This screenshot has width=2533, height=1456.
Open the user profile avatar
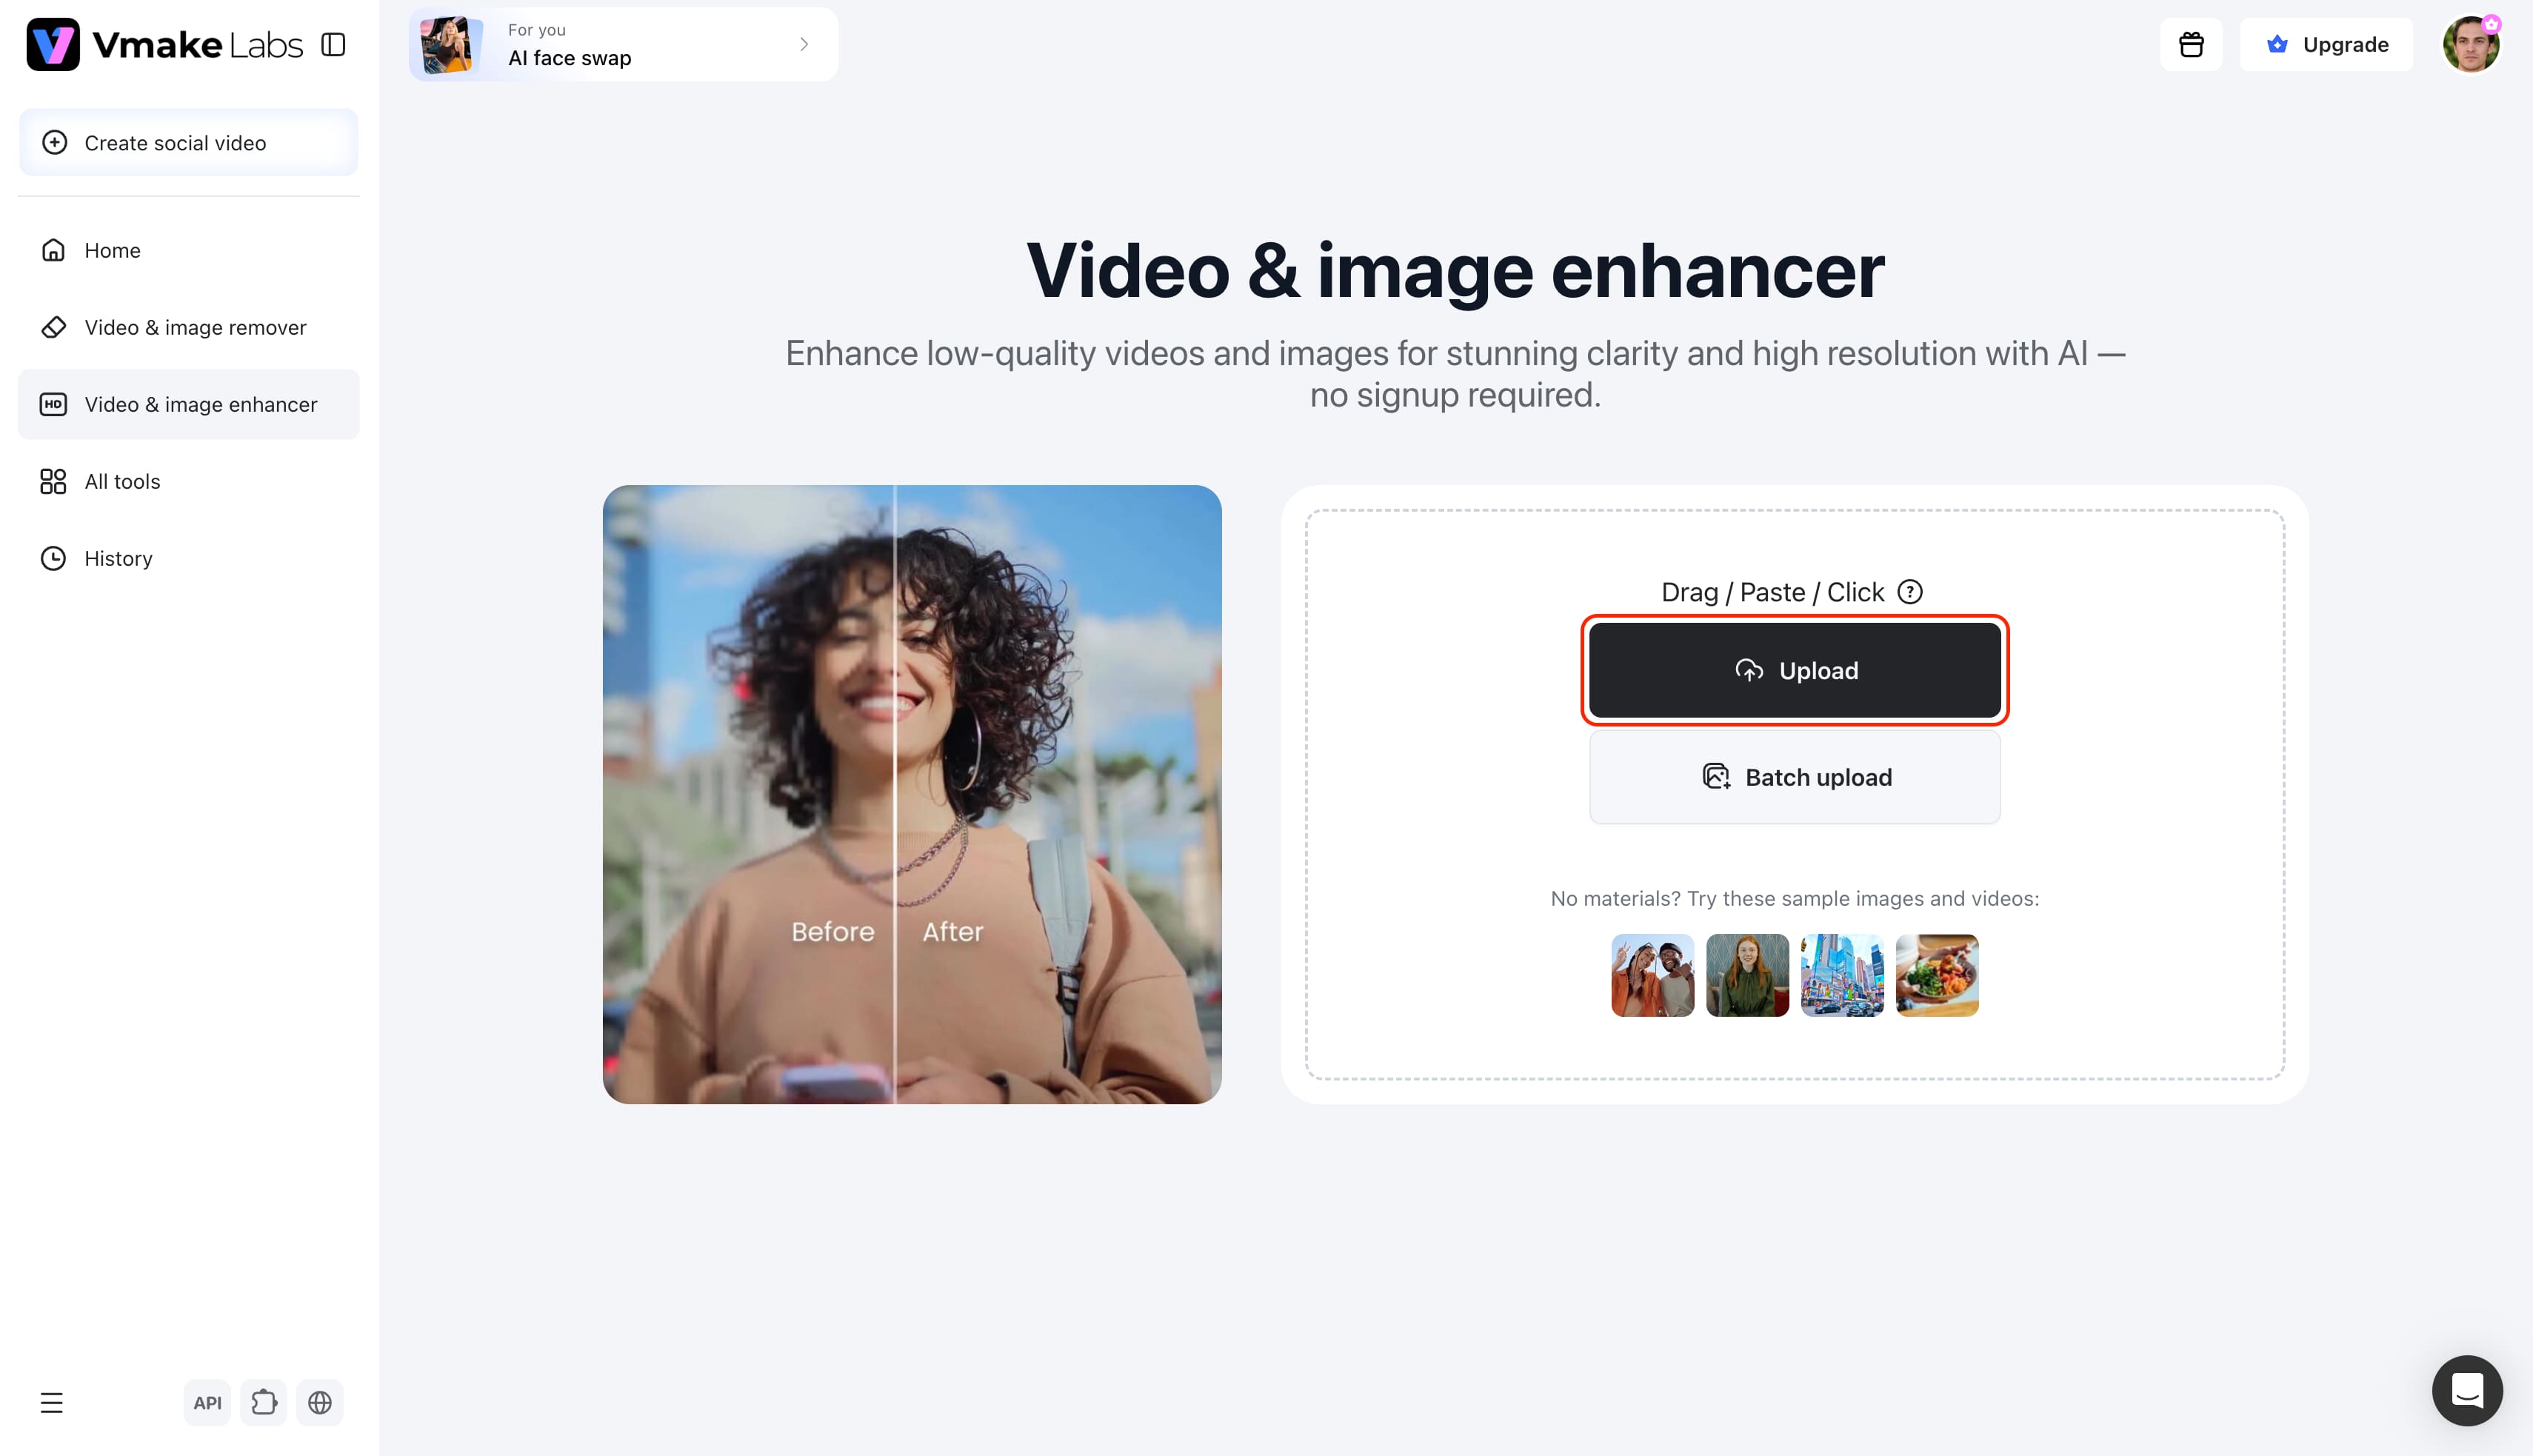click(x=2470, y=44)
